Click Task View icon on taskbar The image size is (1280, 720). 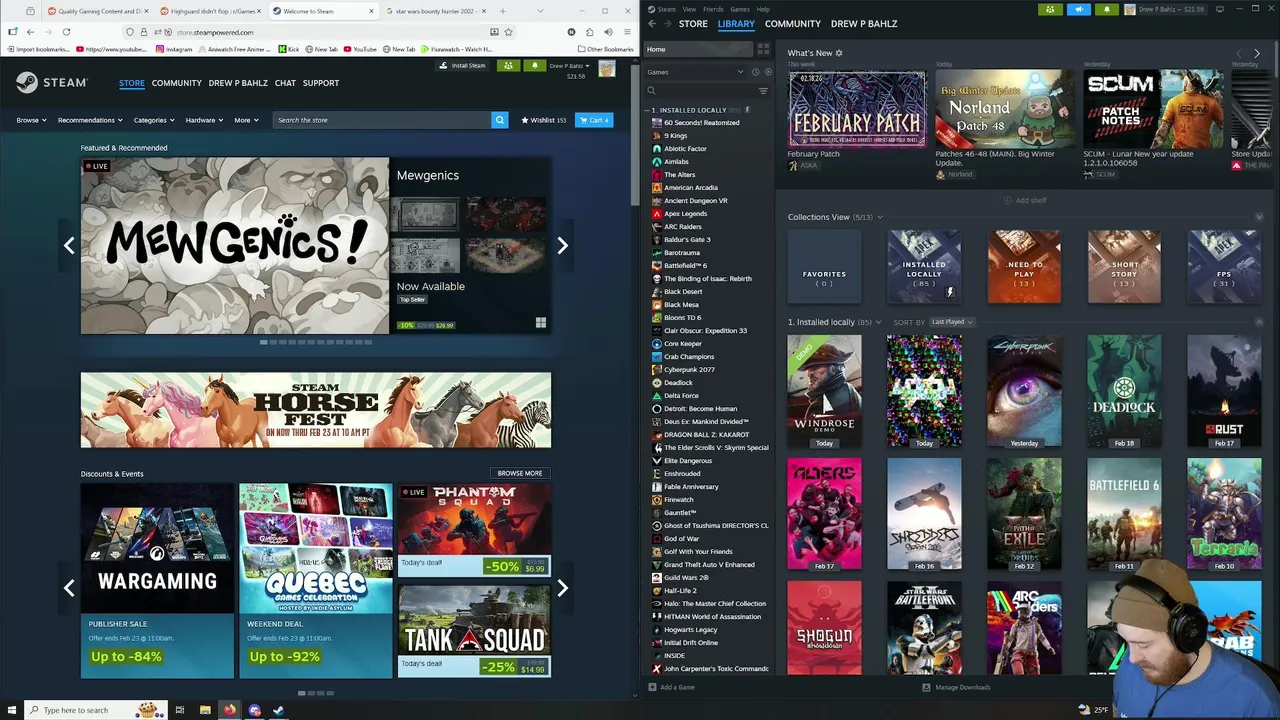[x=180, y=710]
